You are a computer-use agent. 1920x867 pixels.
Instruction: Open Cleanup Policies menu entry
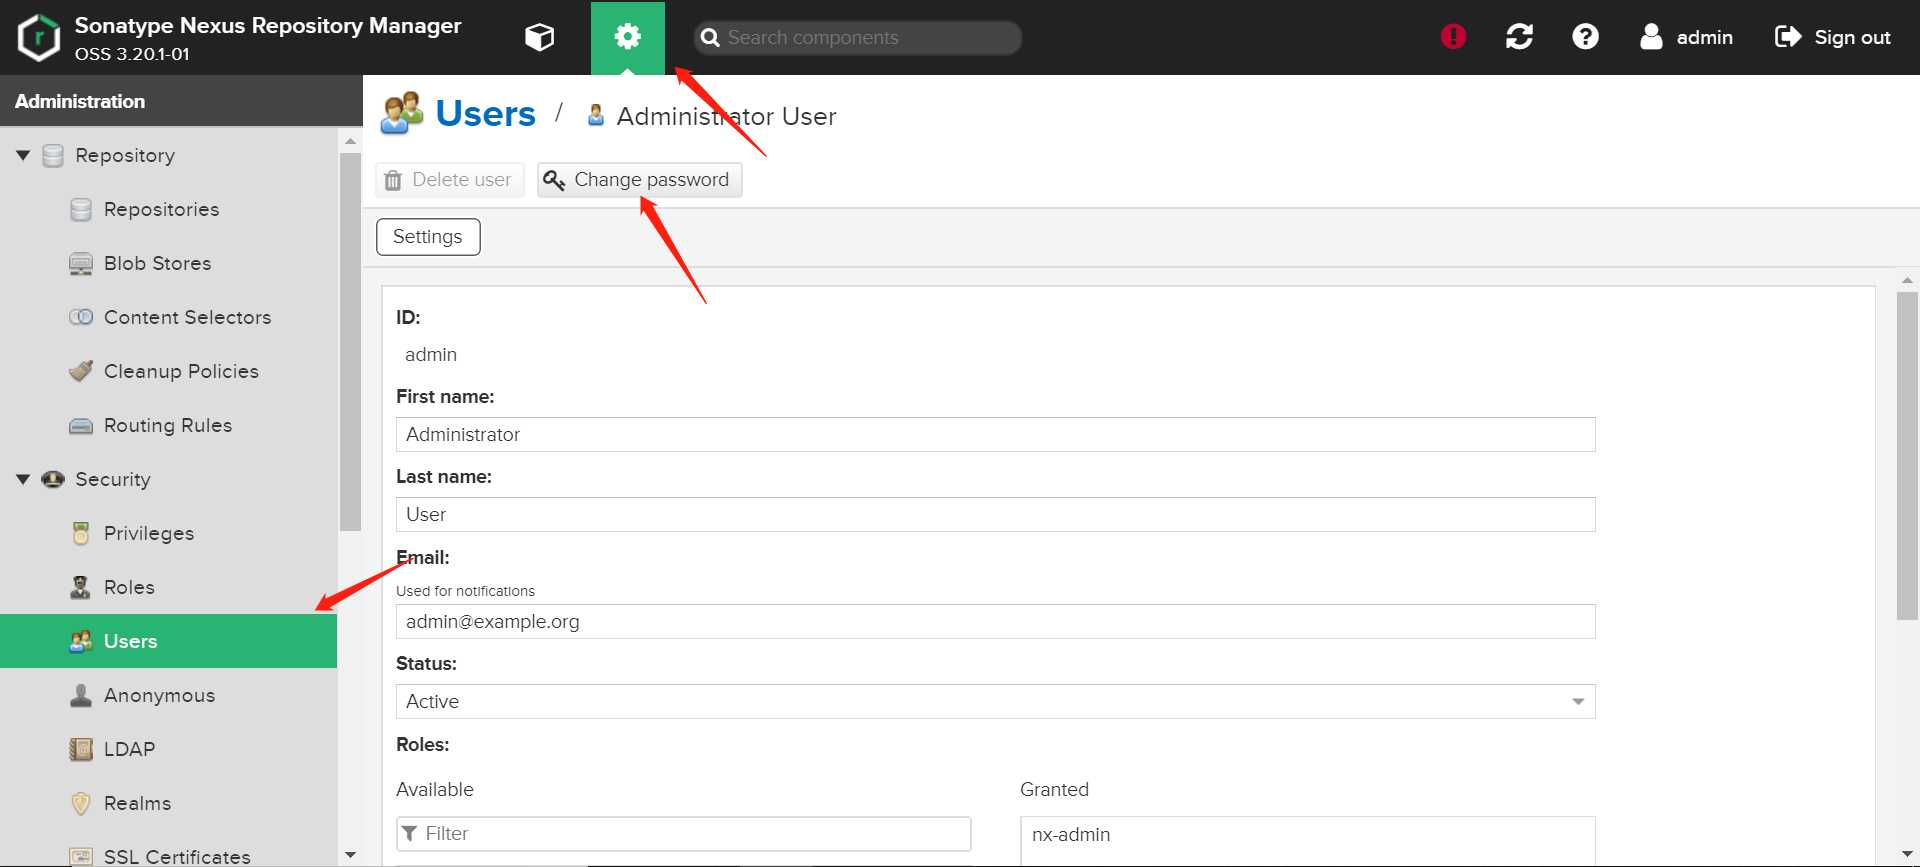coord(181,371)
